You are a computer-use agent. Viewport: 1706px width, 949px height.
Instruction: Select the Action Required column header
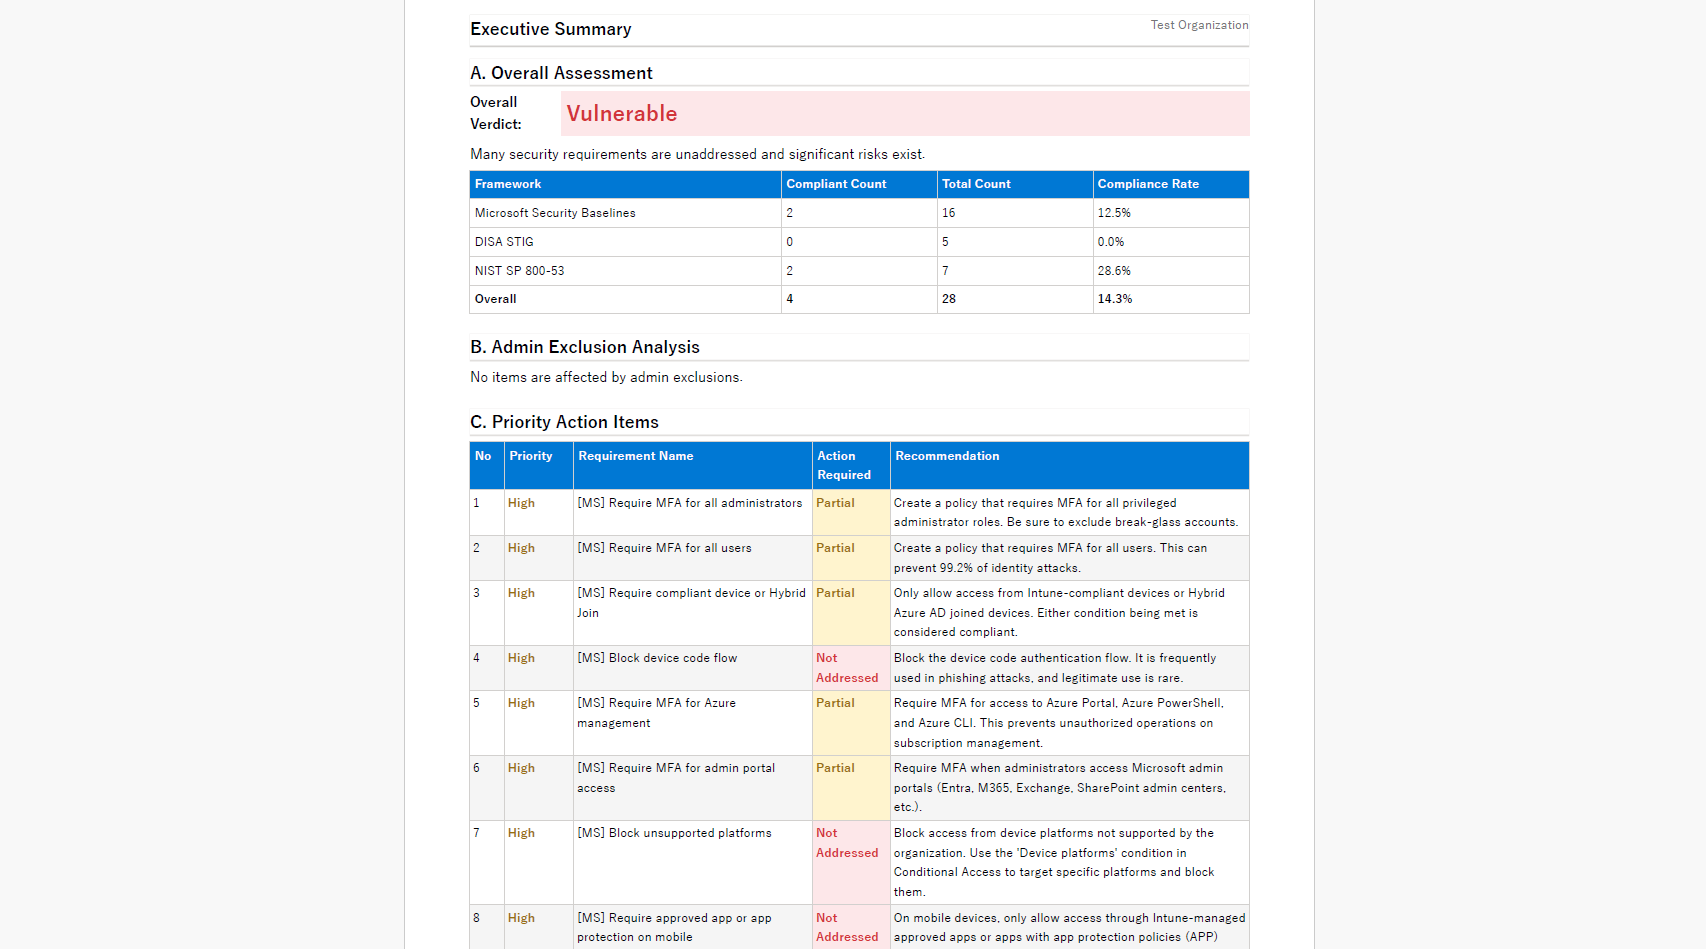[x=843, y=465]
